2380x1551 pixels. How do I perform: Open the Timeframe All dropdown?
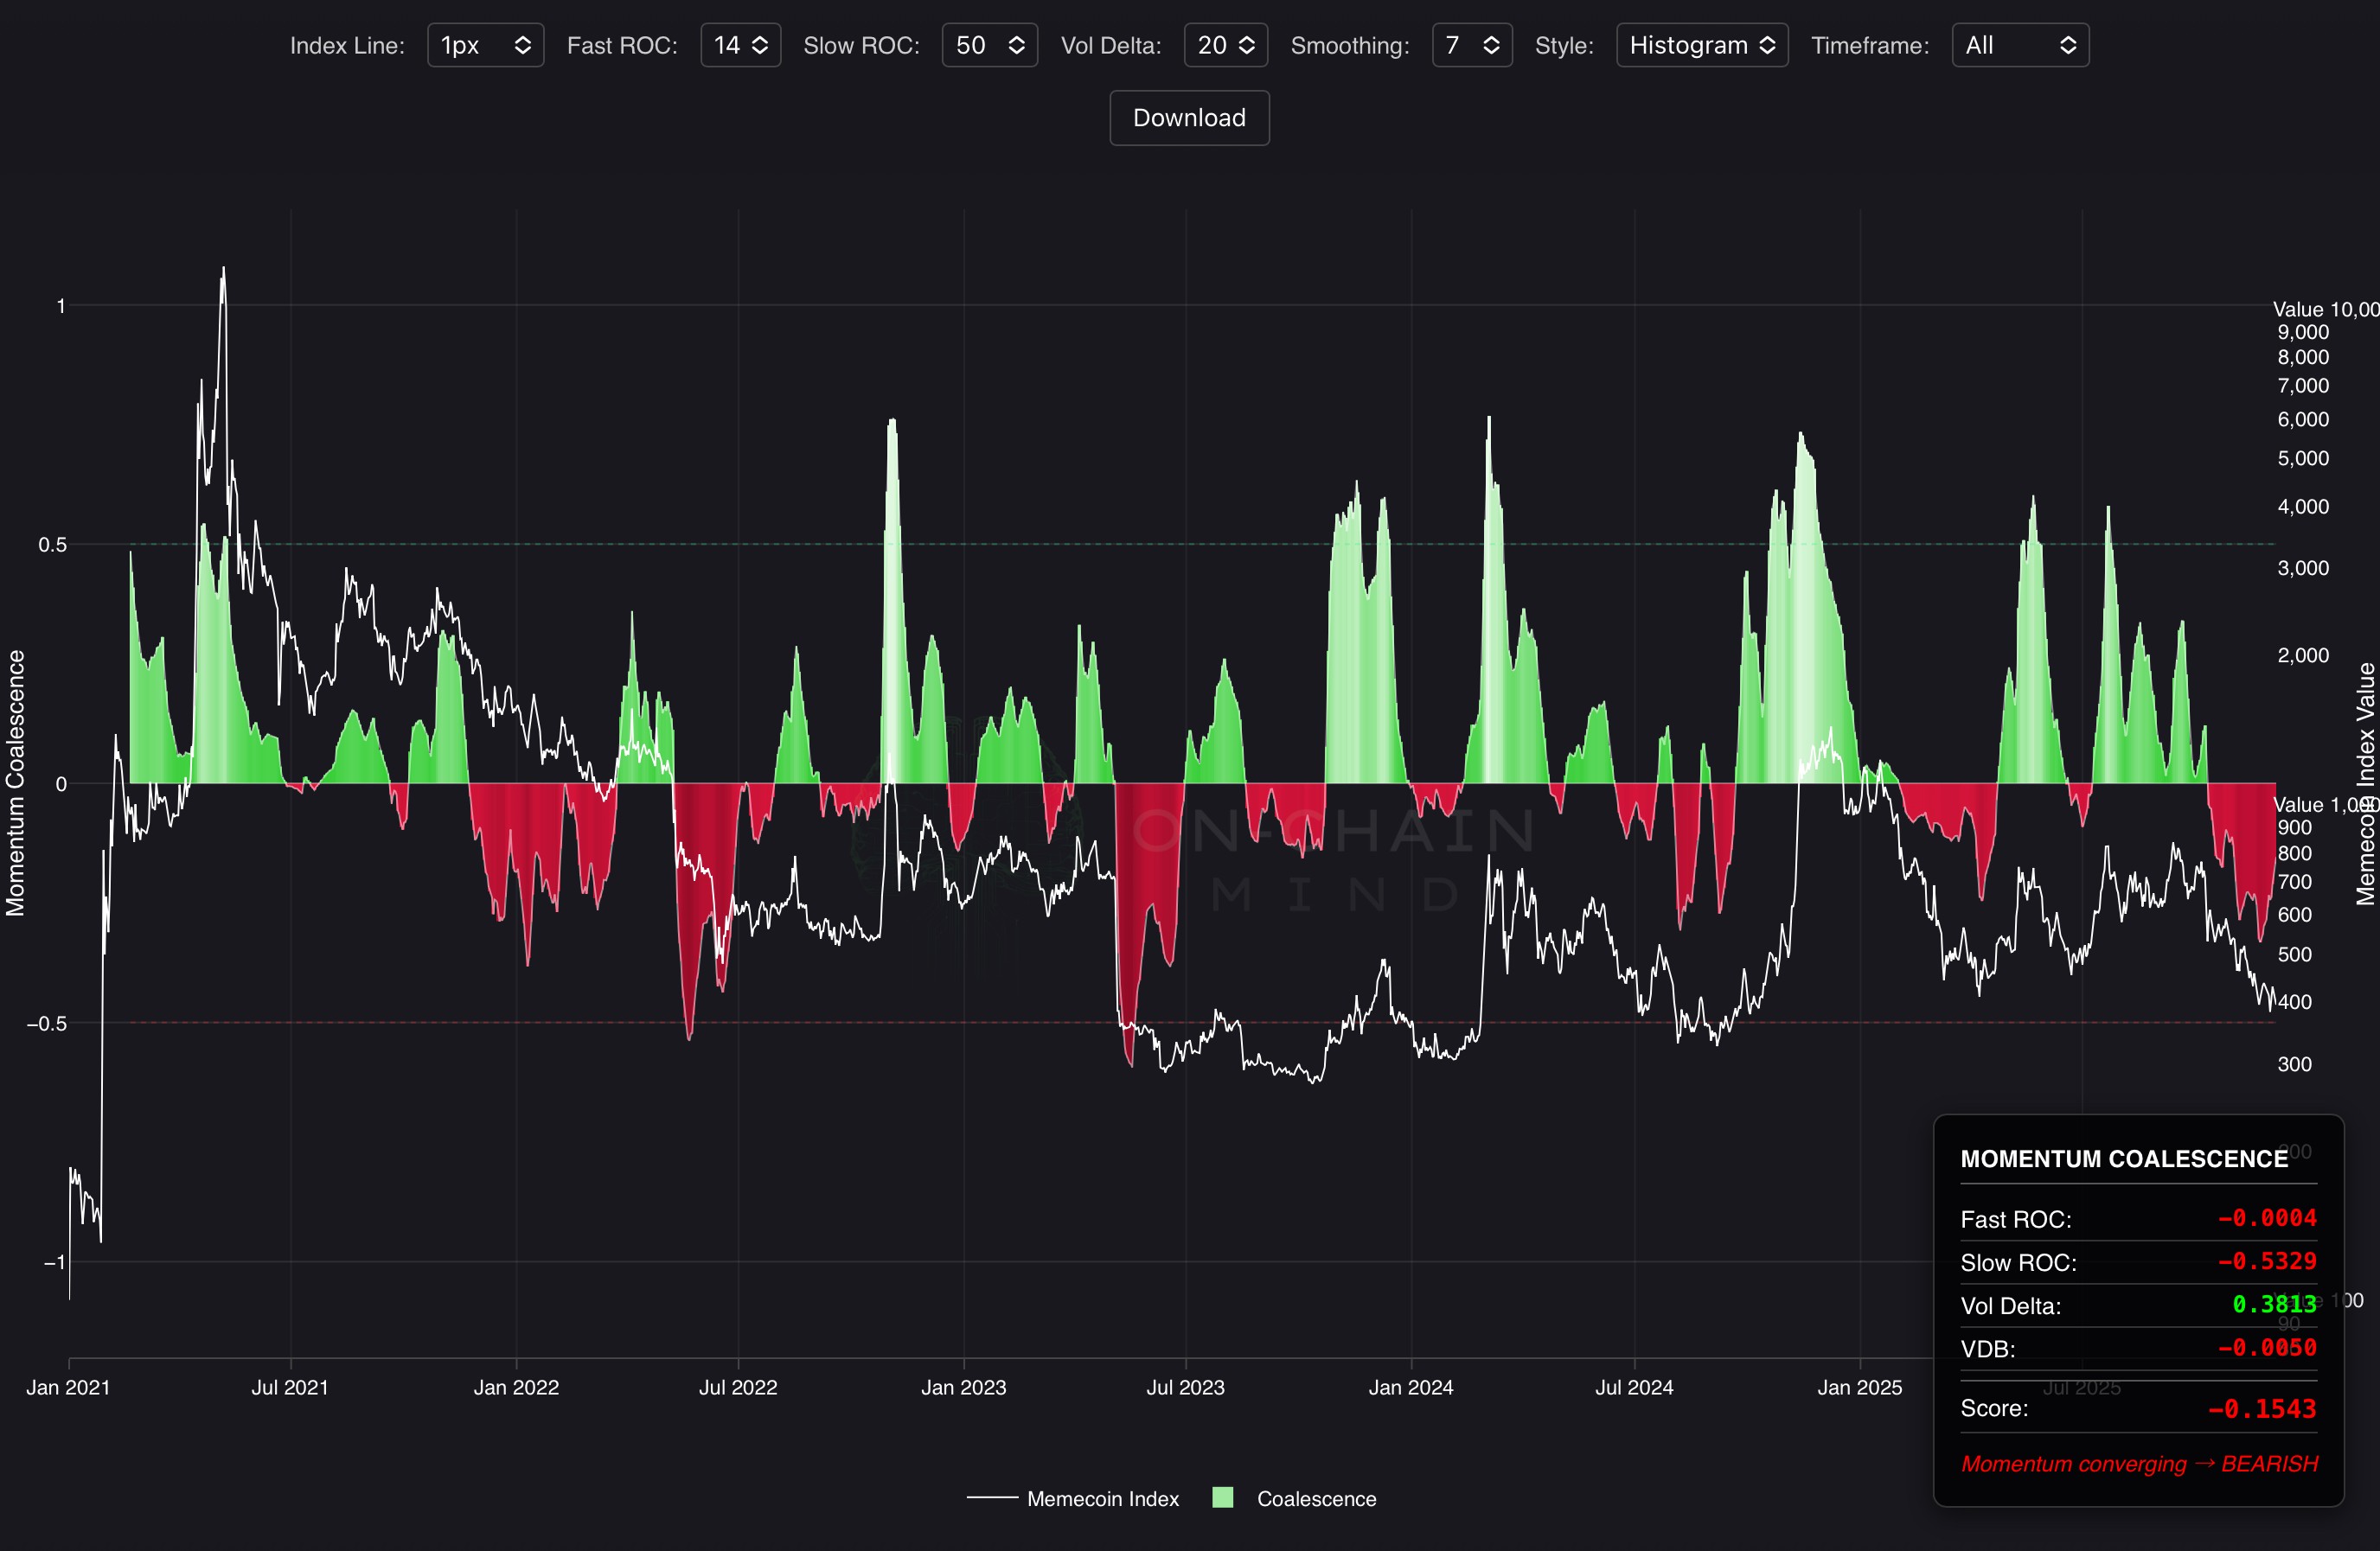[x=2019, y=45]
